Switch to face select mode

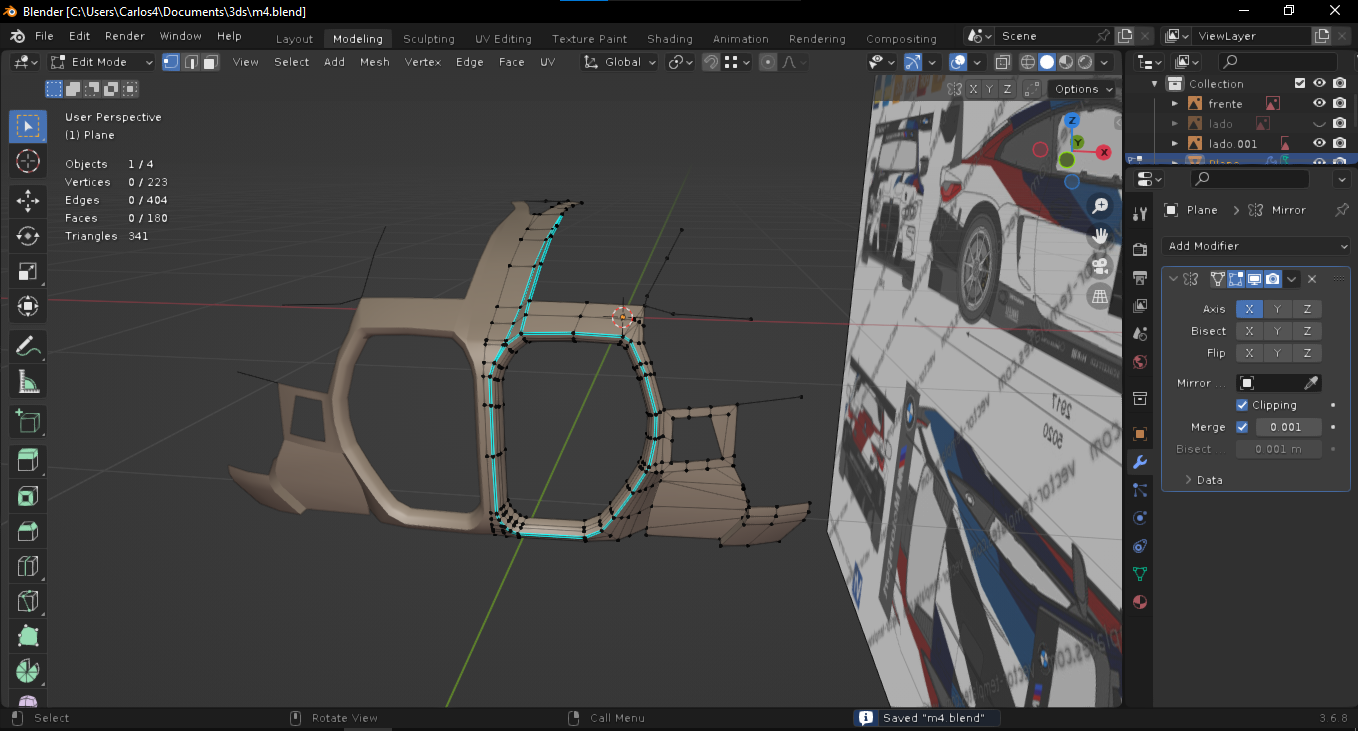pos(210,62)
